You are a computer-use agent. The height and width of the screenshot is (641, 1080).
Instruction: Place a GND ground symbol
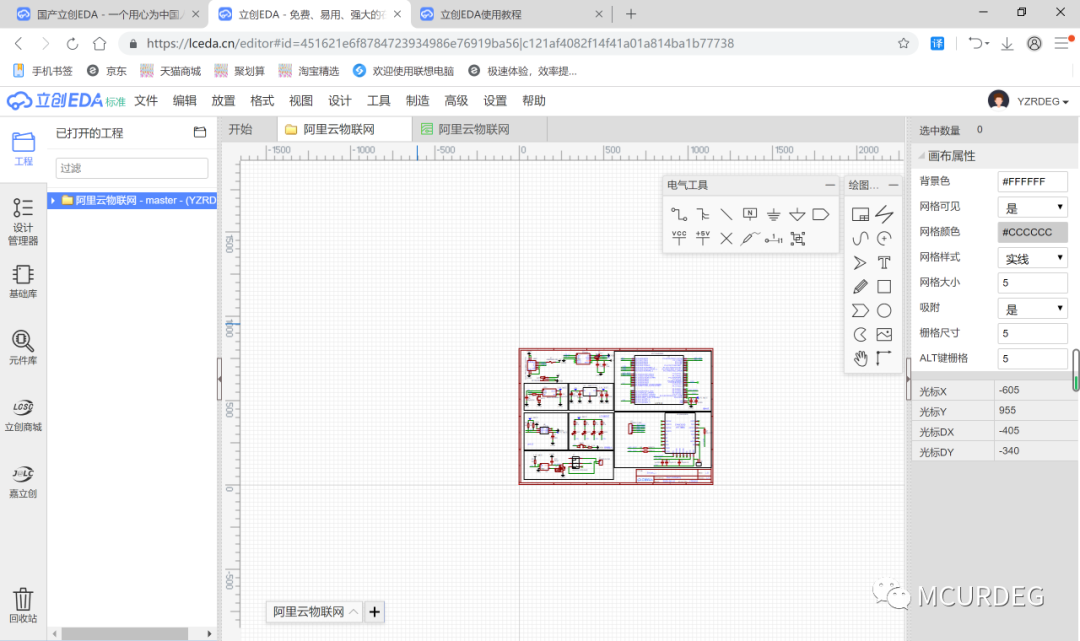773,215
